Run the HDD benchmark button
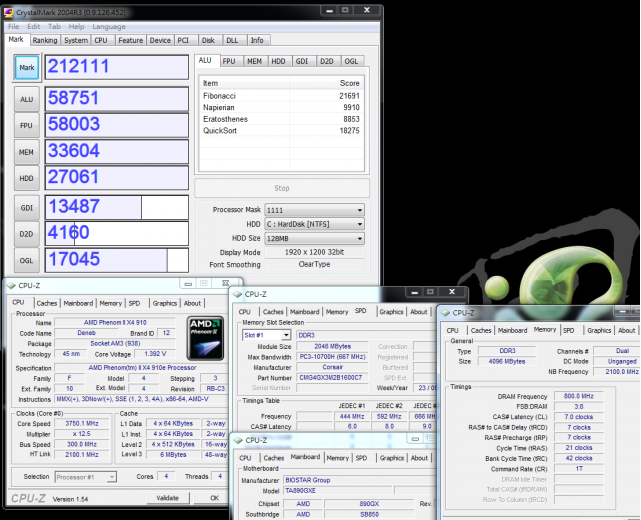Screen dimensions: 641x520 [27, 178]
